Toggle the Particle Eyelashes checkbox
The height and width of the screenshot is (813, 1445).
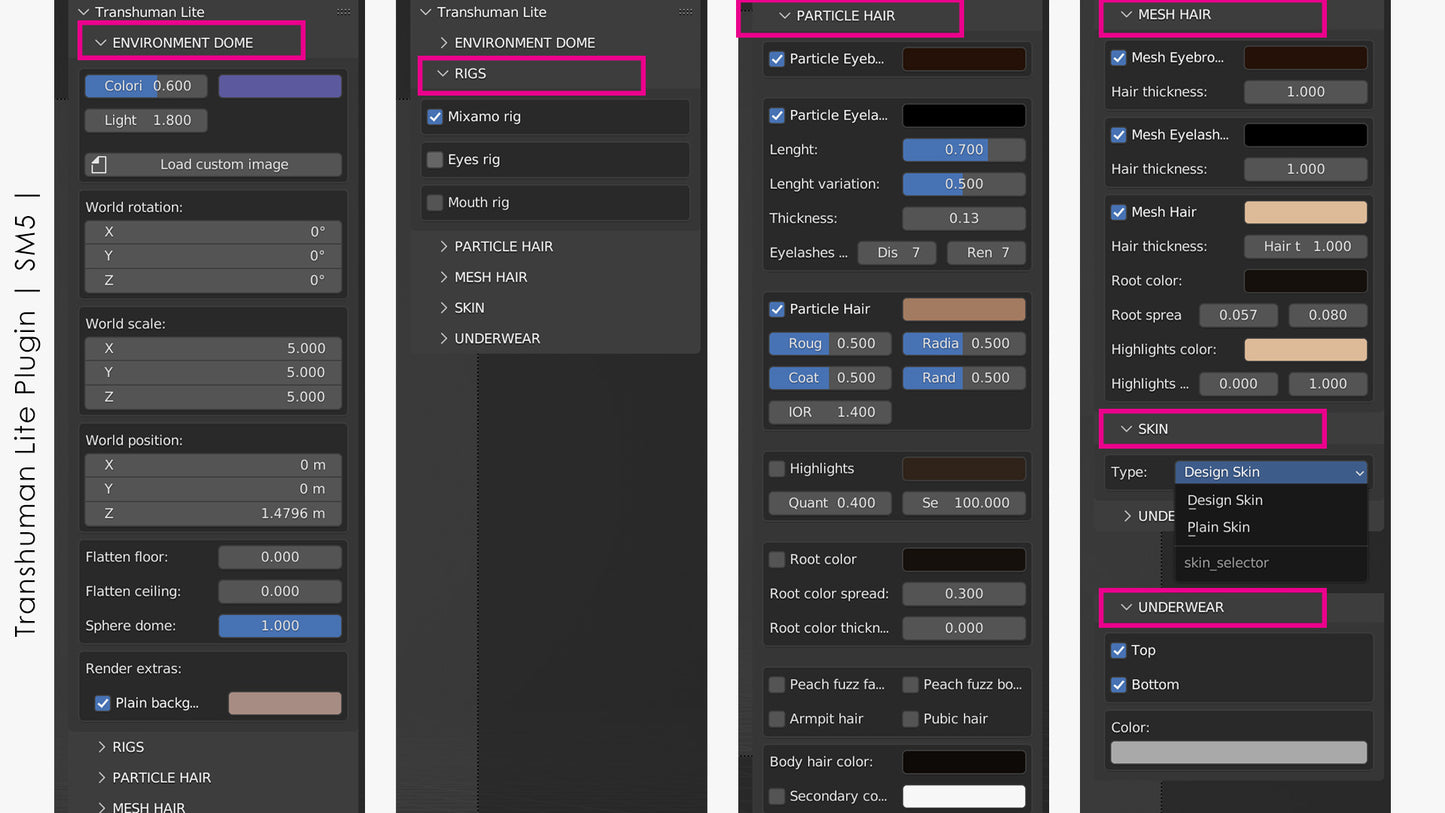(777, 115)
